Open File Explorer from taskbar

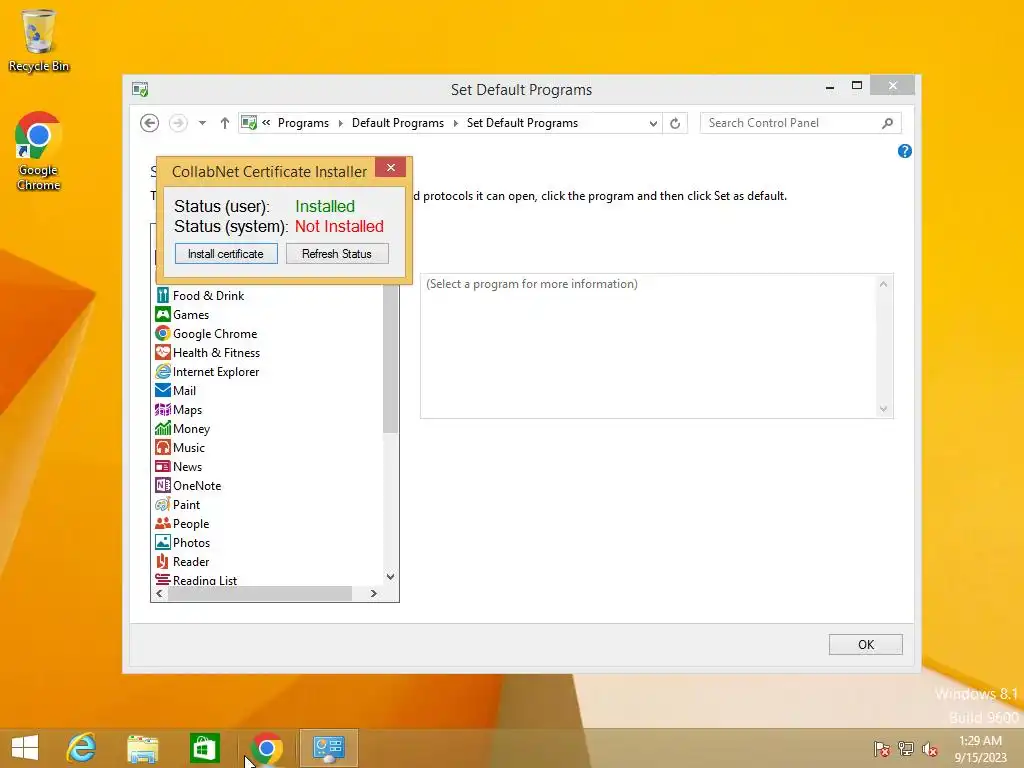(x=143, y=748)
